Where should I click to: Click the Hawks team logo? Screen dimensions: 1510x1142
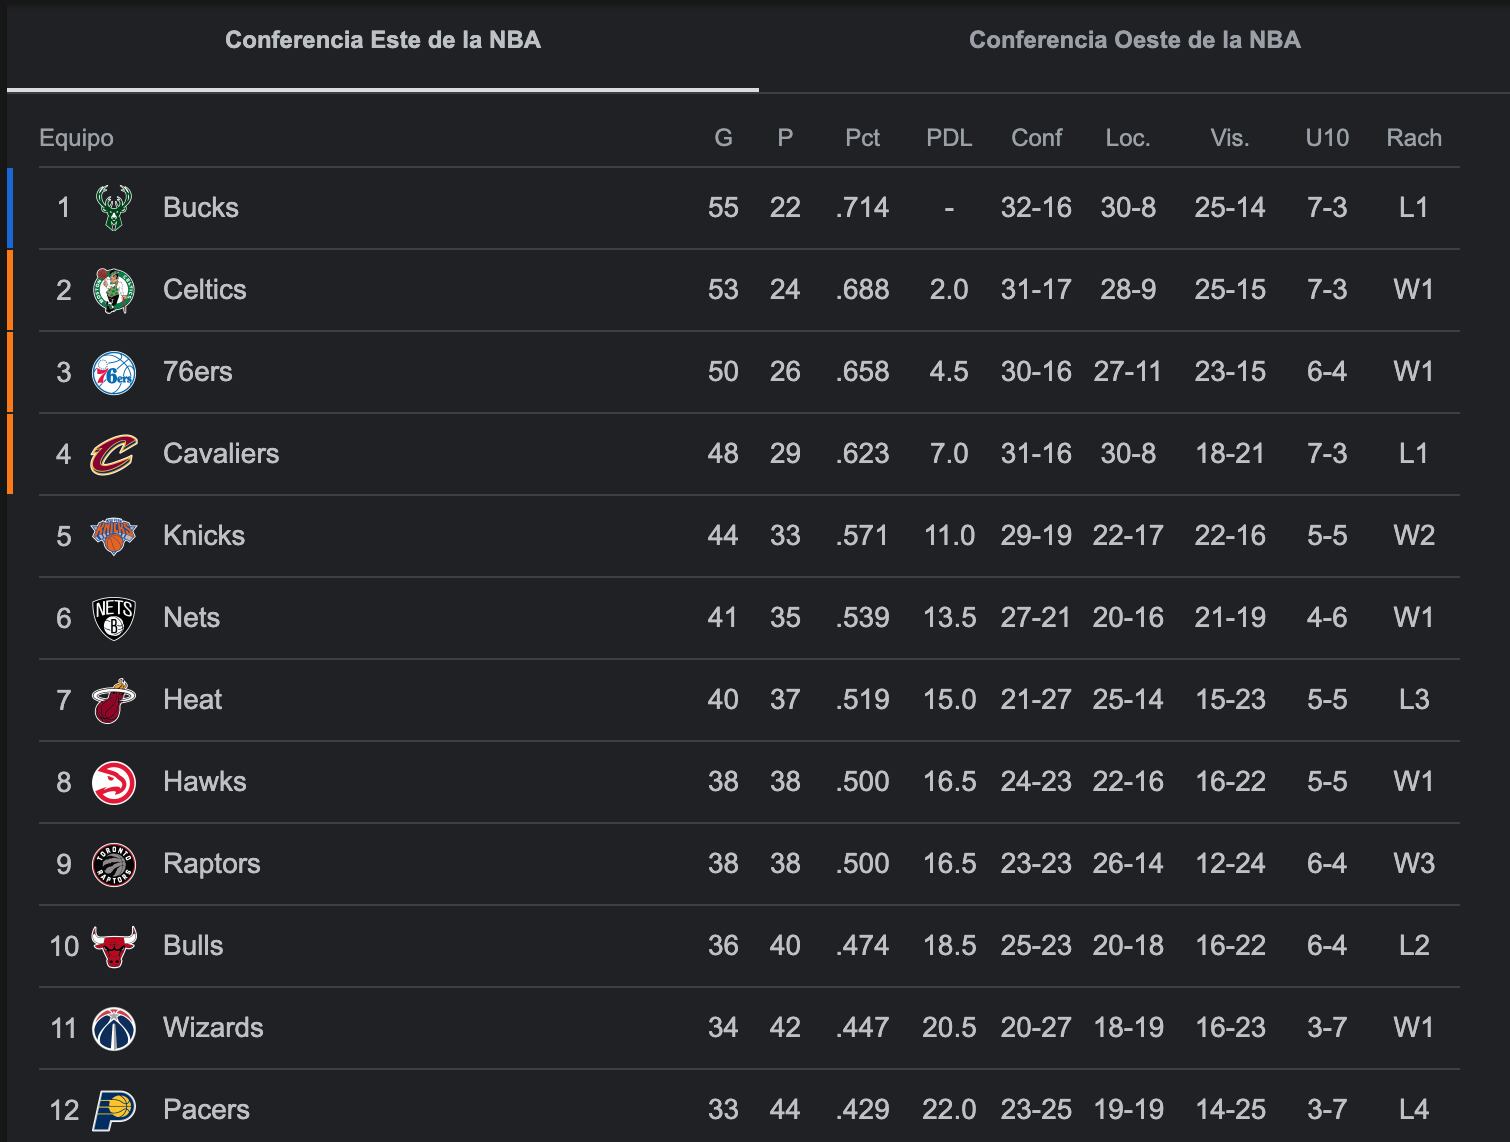(113, 782)
